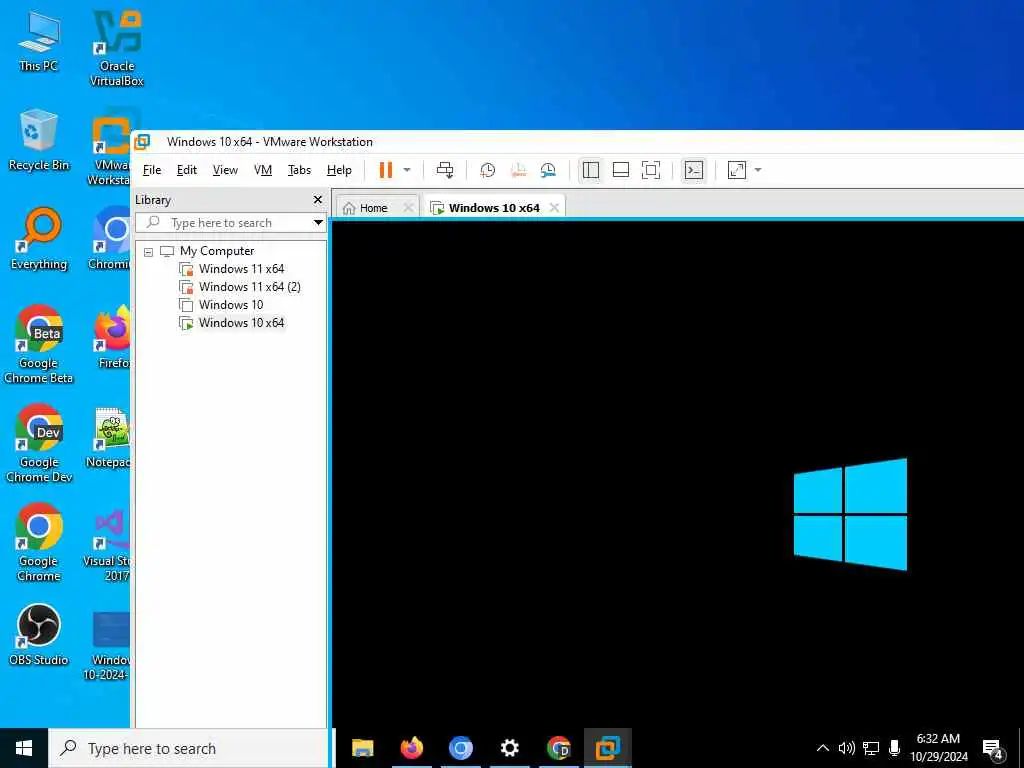Image resolution: width=1024 pixels, height=768 pixels.
Task: Open Firefox from the taskbar
Action: [x=411, y=748]
